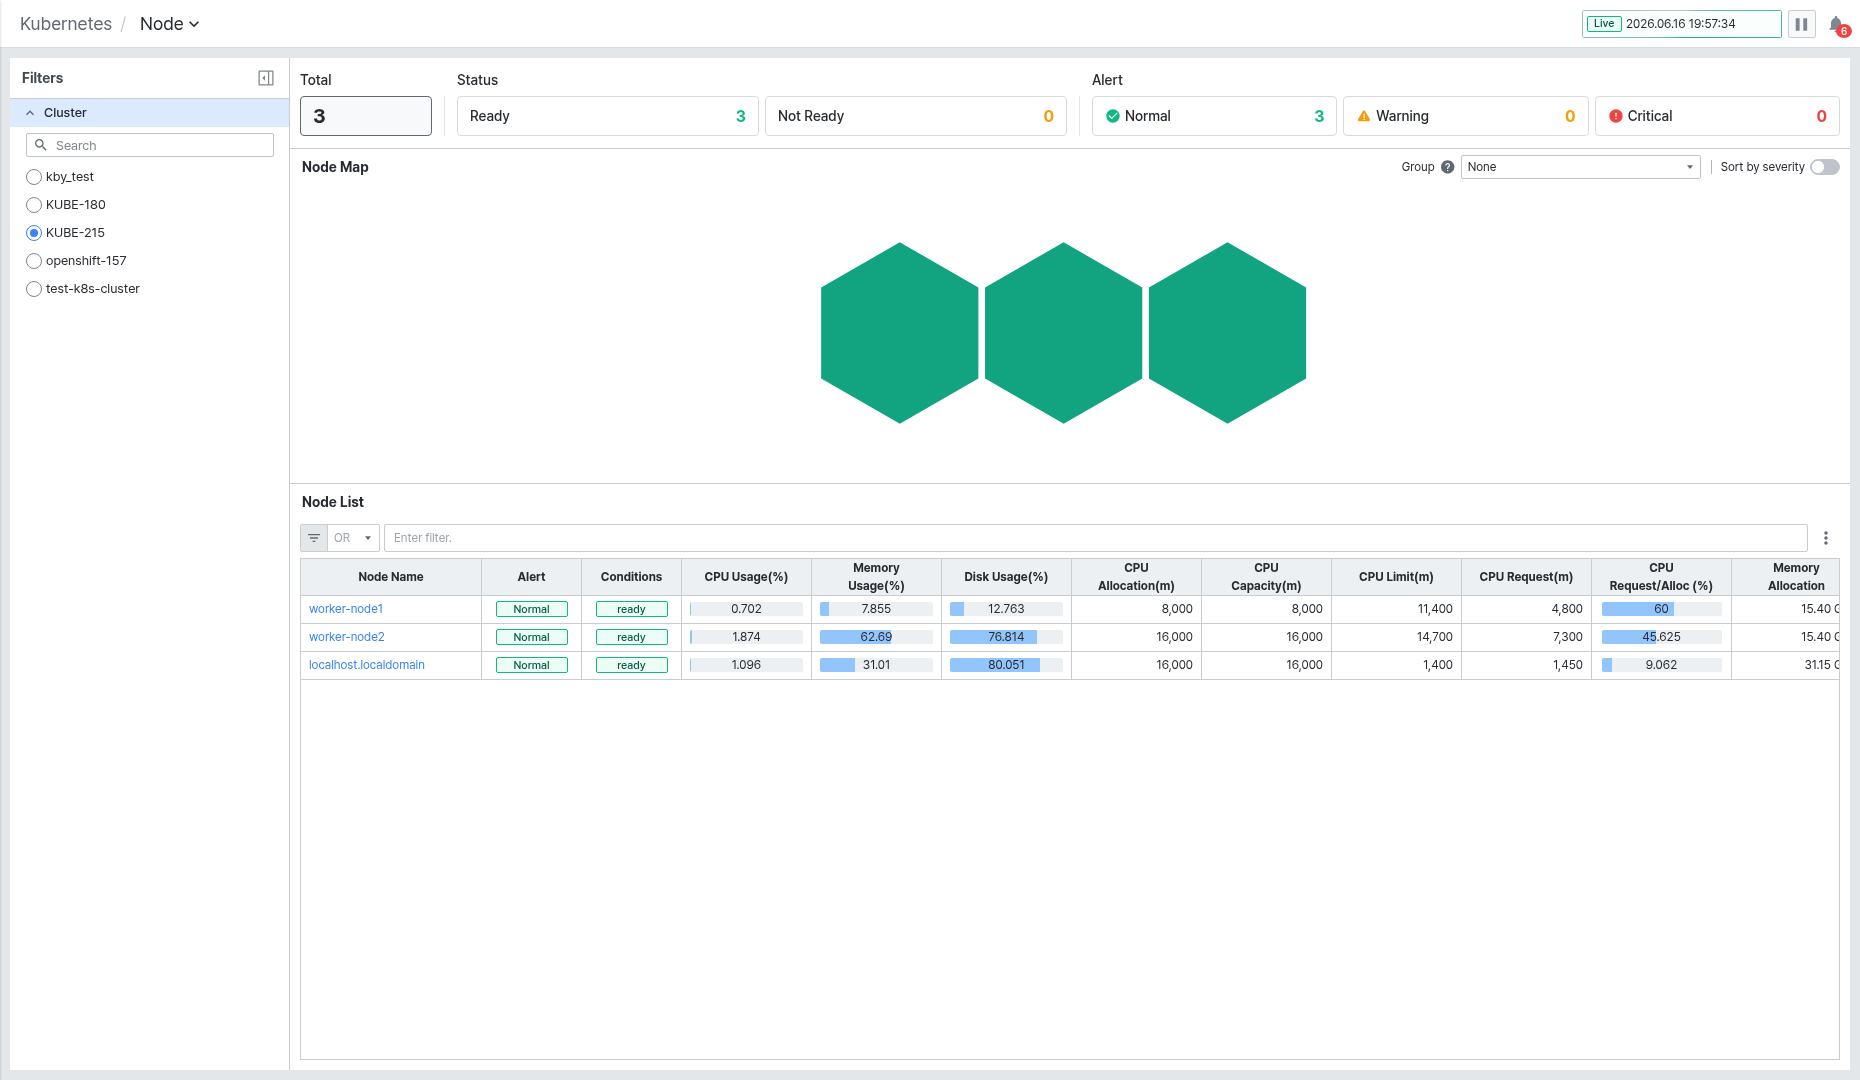The image size is (1860, 1080).
Task: Click the Group help question icon
Action: point(1447,167)
